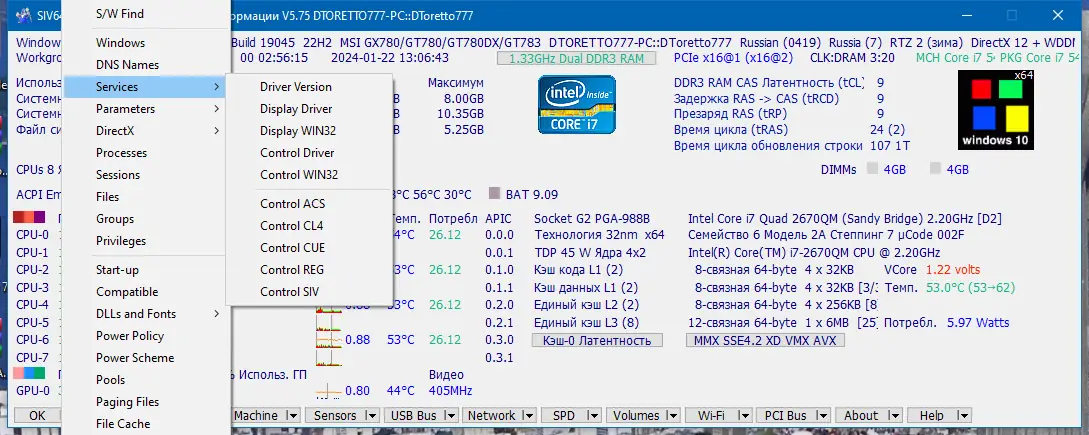The height and width of the screenshot is (435, 1089).
Task: Click the 5.97 Watts power value
Action: coord(979,322)
